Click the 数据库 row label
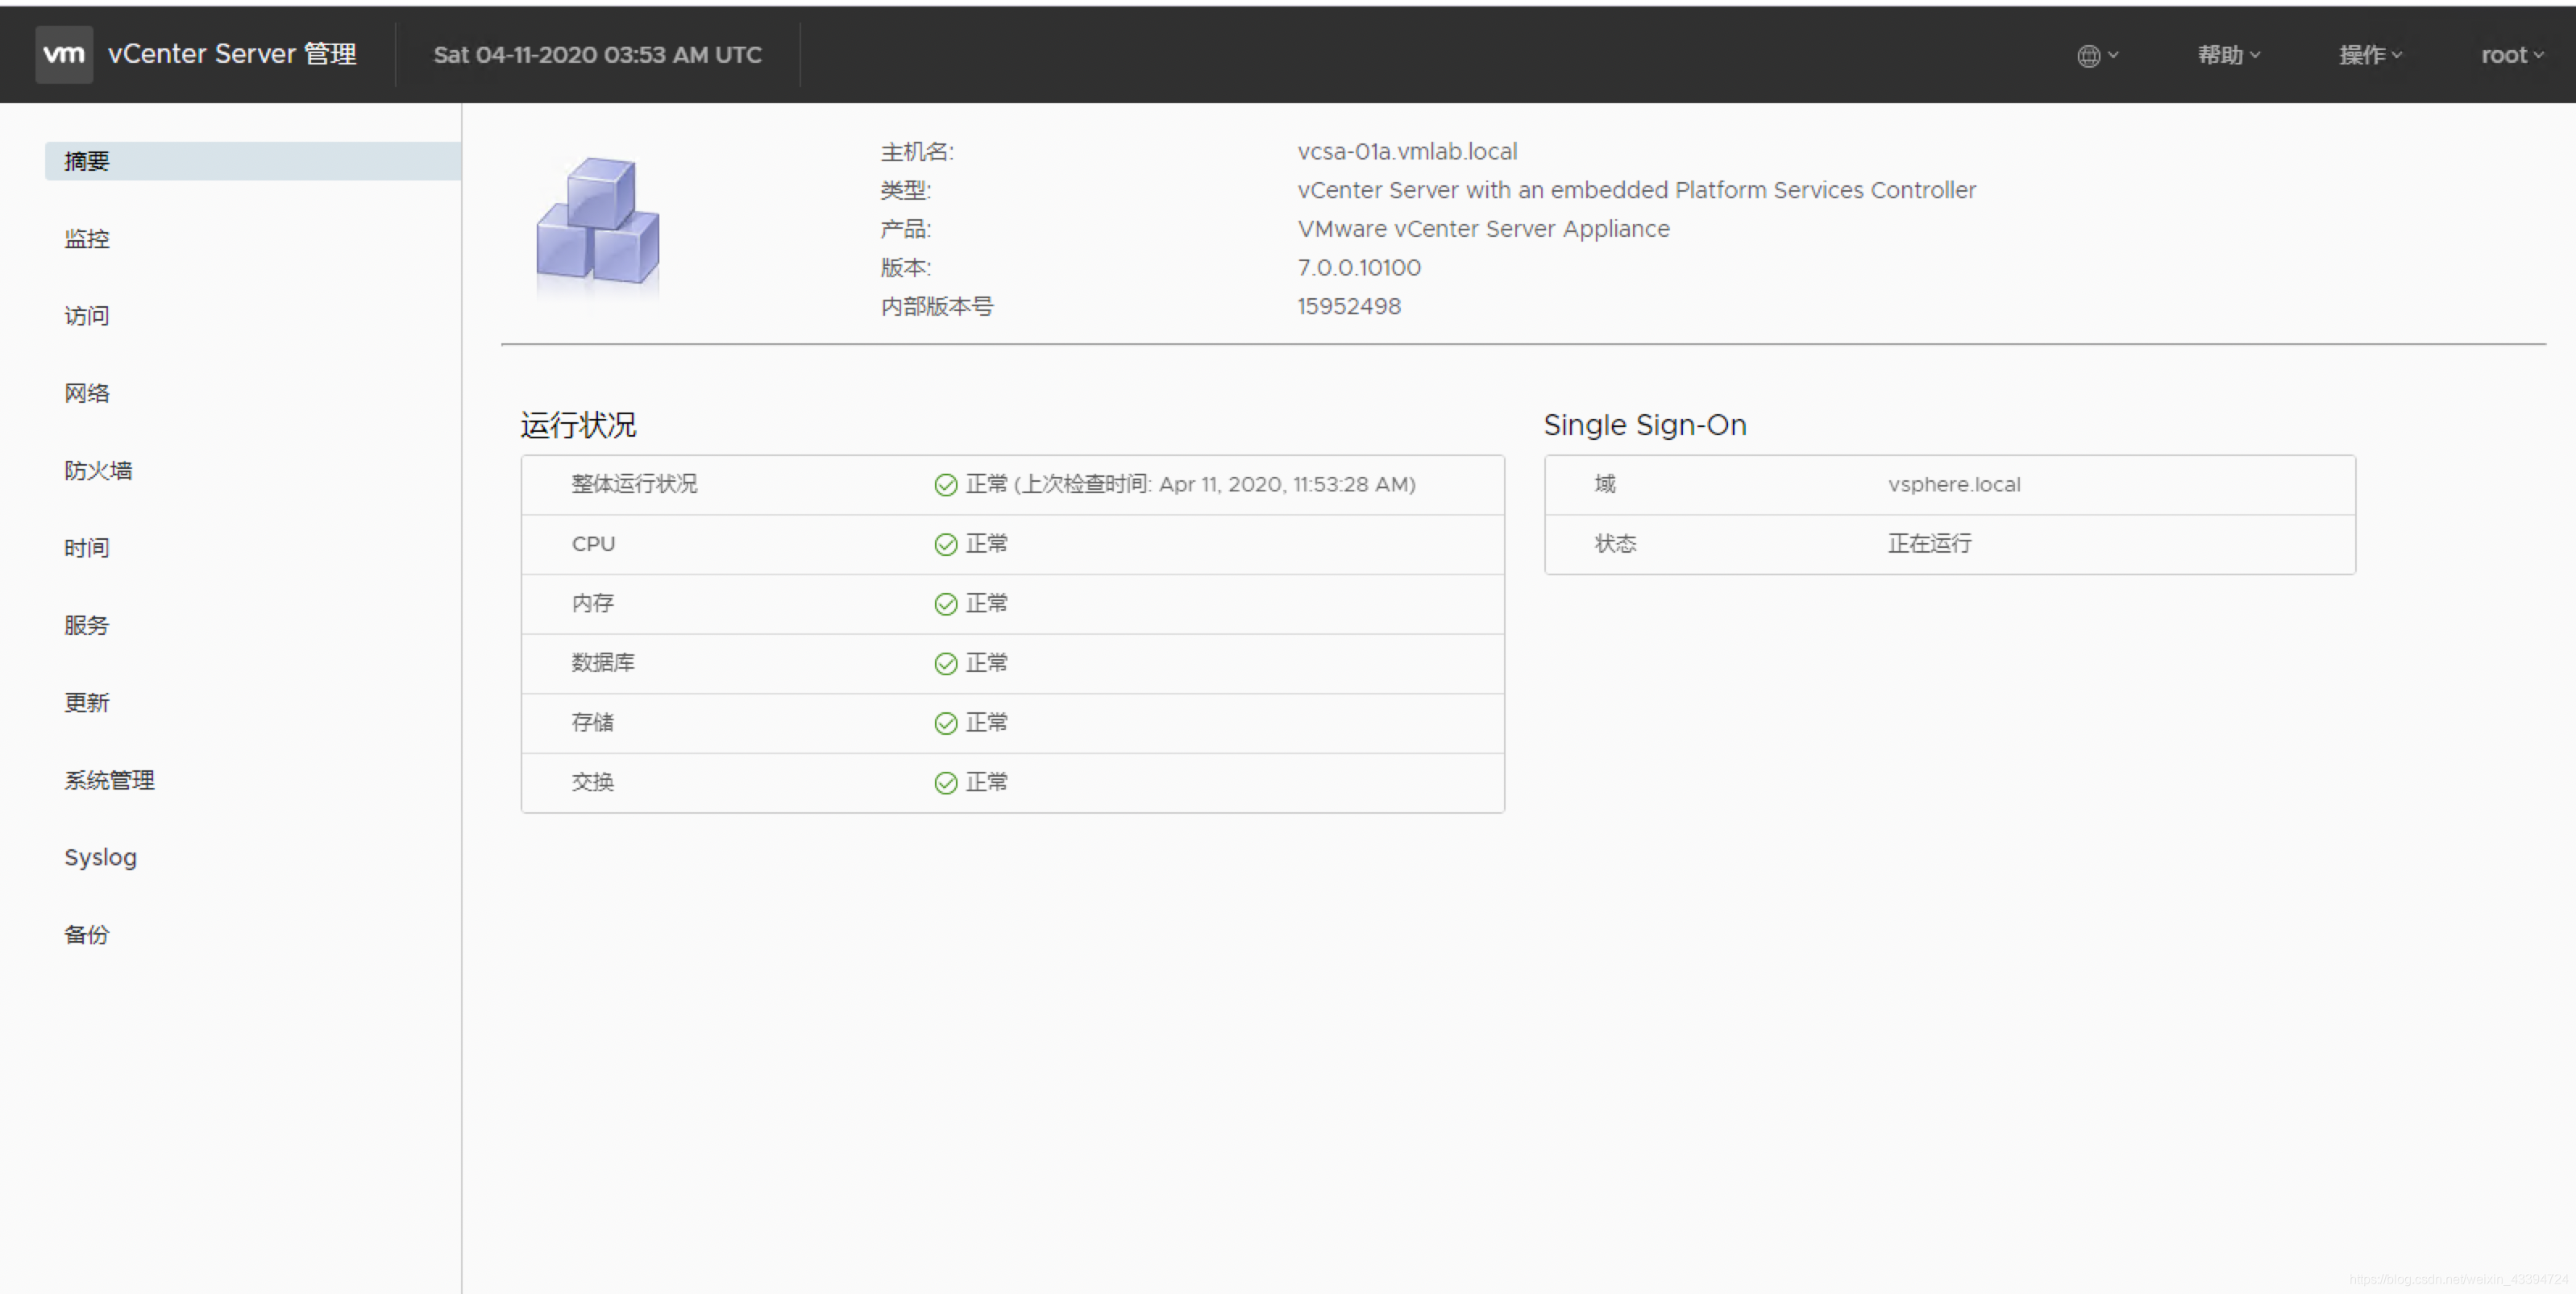The width and height of the screenshot is (2576, 1294). [603, 662]
